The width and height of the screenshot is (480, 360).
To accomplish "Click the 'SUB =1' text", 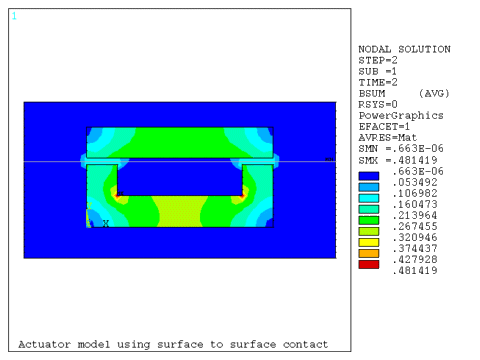I will pos(378,71).
